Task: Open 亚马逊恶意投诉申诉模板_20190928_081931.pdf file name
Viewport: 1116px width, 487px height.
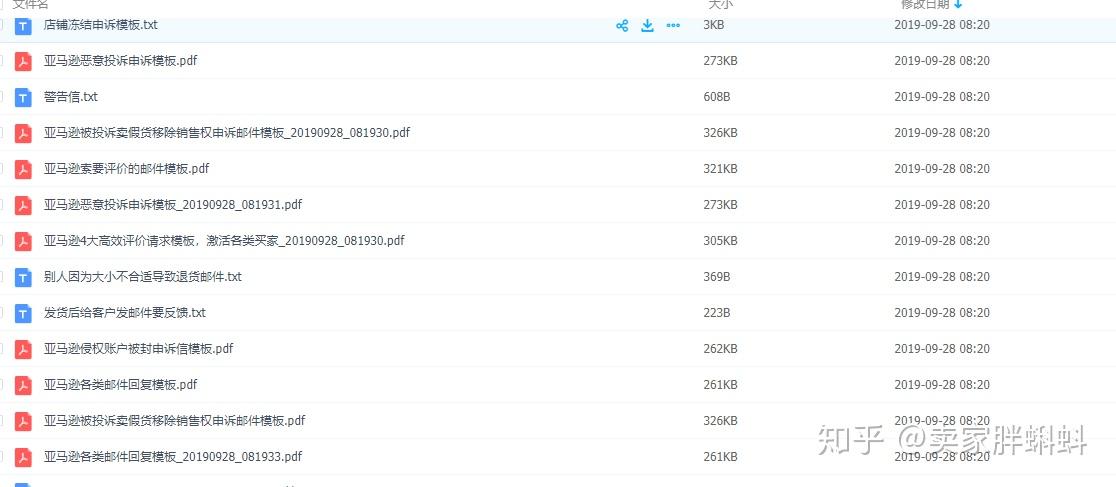Action: pos(172,205)
